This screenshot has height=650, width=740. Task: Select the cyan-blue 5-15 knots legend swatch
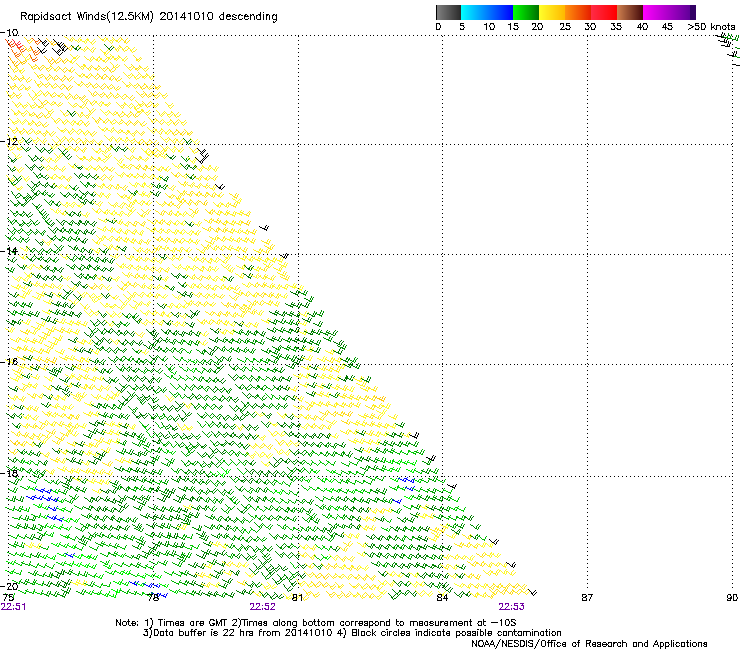[487, 12]
